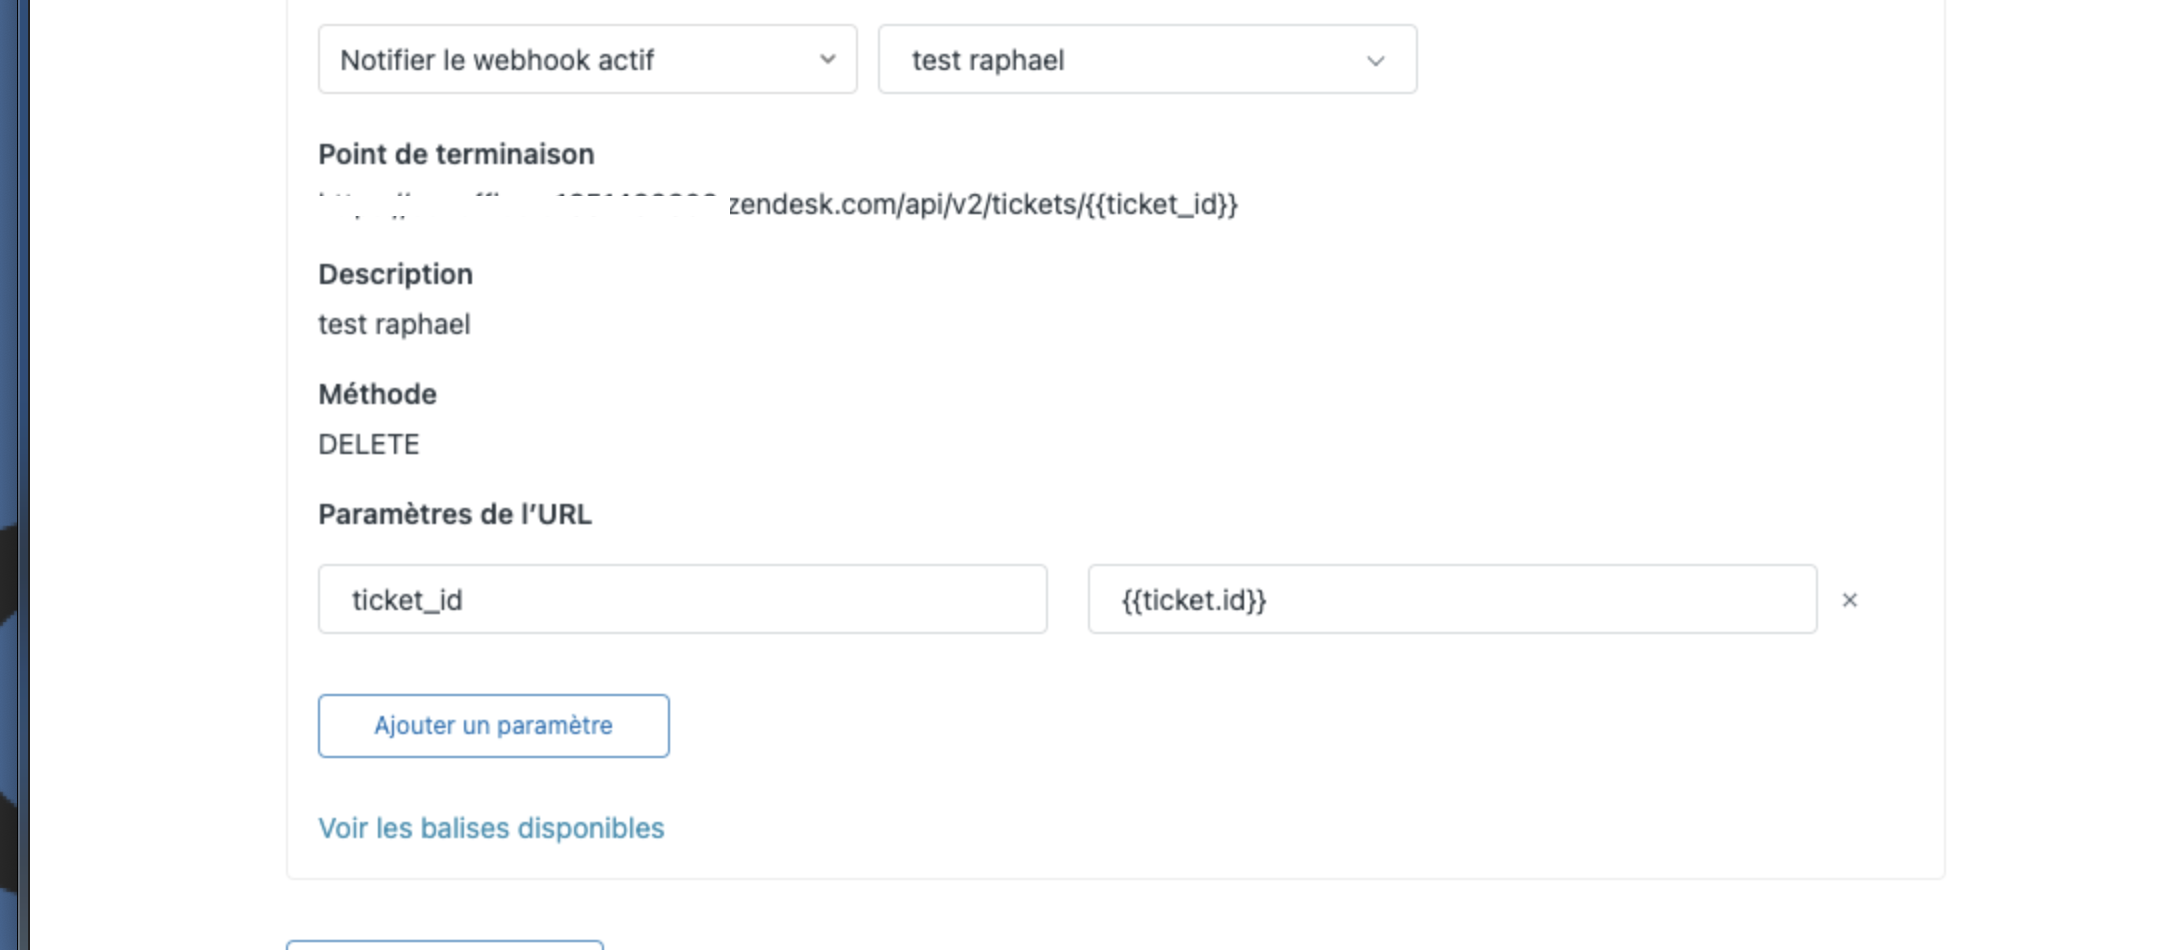Click the "Méthode" section heading
The width and height of the screenshot is (2160, 950).
377,394
